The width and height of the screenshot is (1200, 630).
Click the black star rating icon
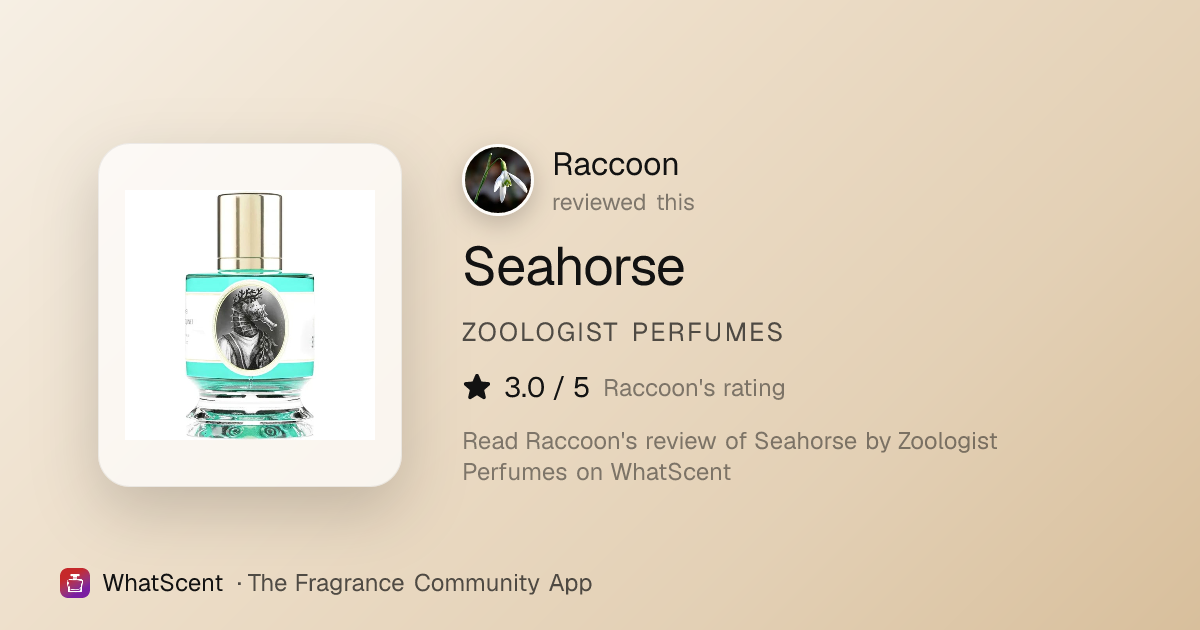(477, 387)
